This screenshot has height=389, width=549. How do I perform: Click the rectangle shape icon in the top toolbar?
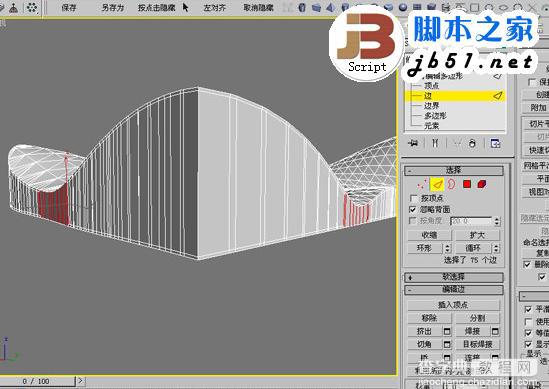coord(475,7)
